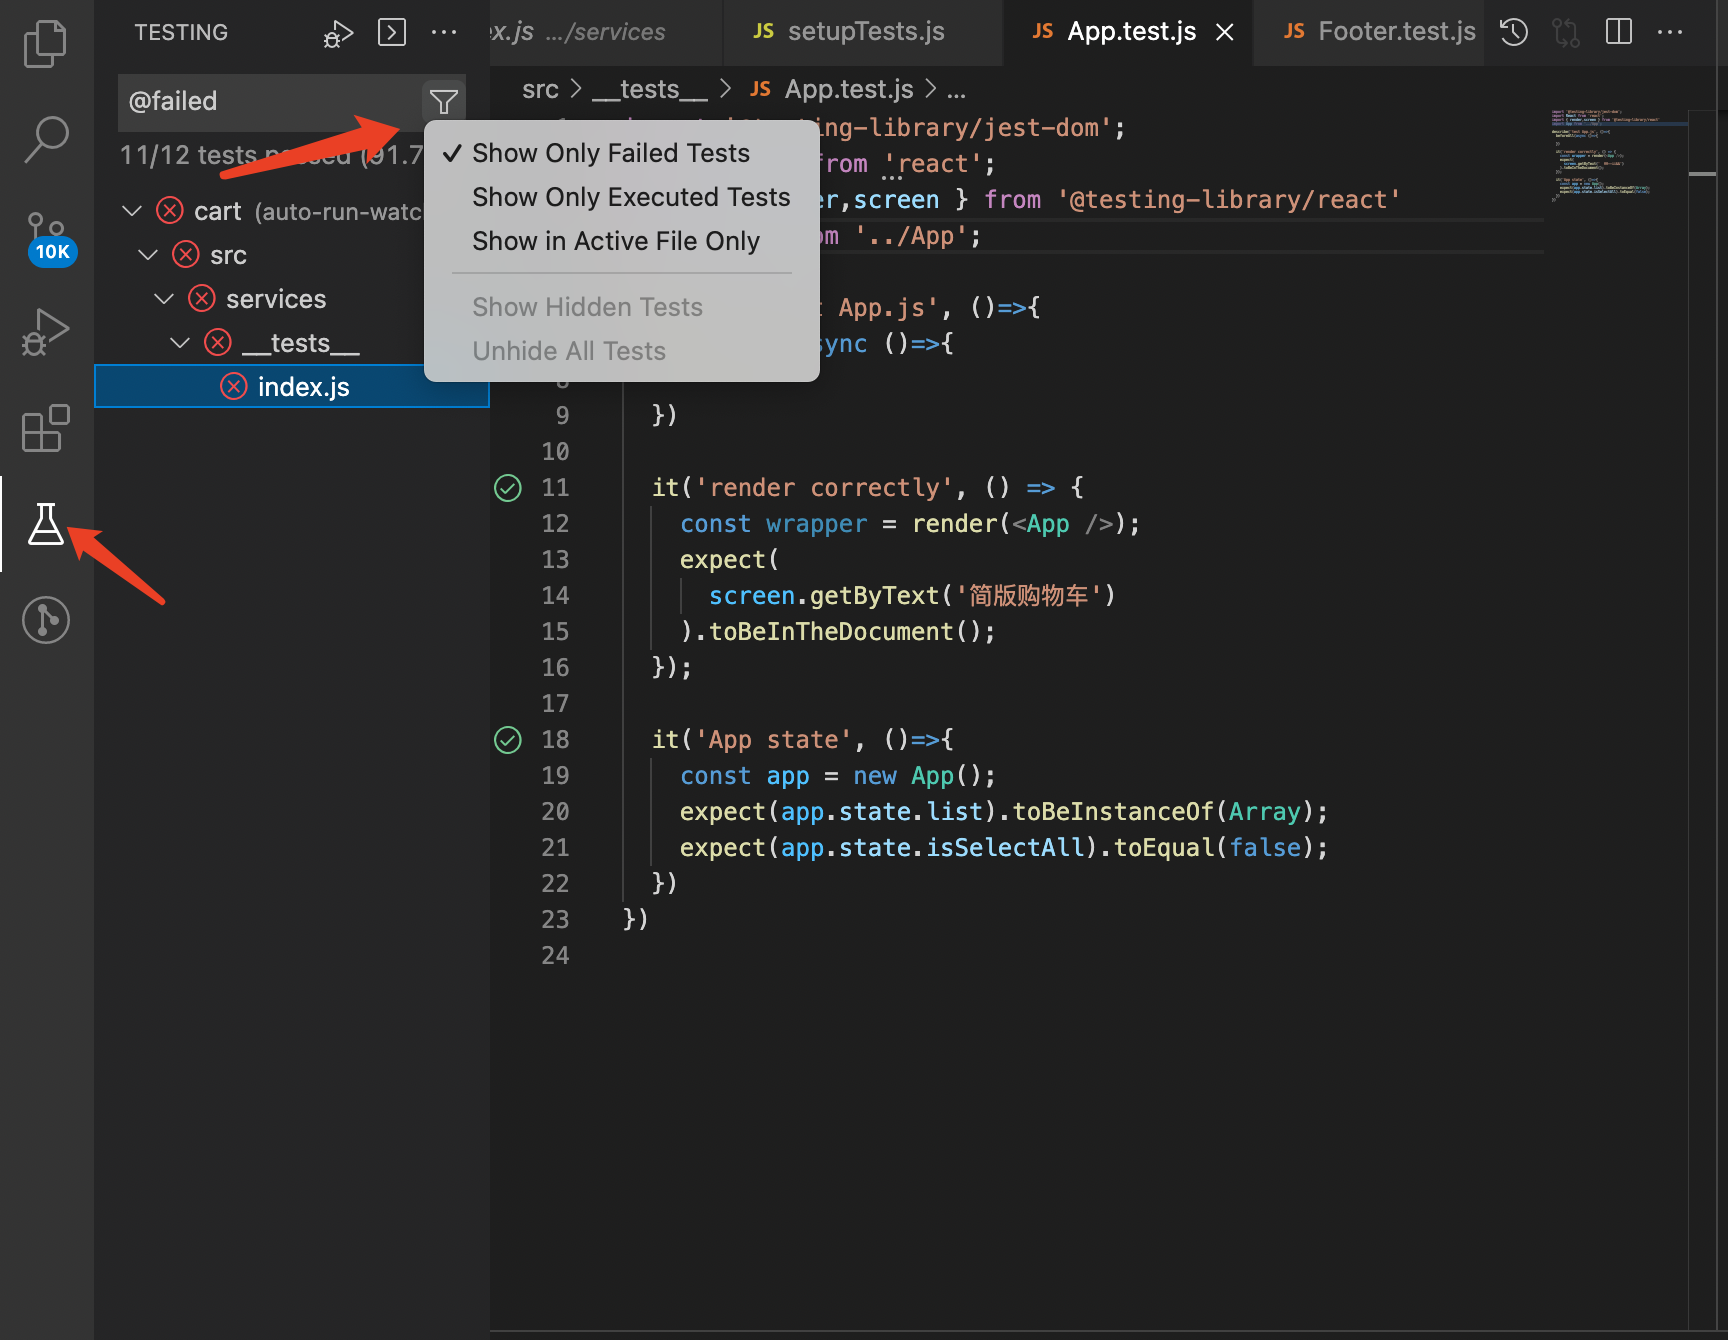1728x1340 pixels.
Task: Open the Explorer view in activity bar
Action: coord(45,45)
